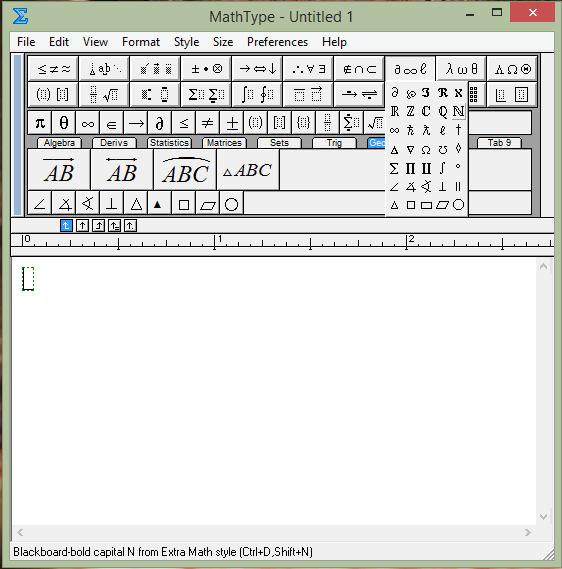562x569 pixels.
Task: Open the Format menu
Action: point(141,42)
